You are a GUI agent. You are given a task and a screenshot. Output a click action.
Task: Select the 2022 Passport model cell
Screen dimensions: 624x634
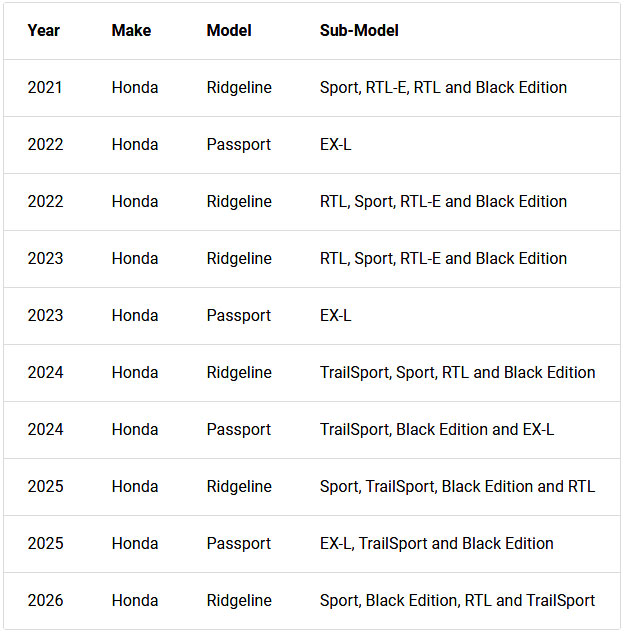239,145
